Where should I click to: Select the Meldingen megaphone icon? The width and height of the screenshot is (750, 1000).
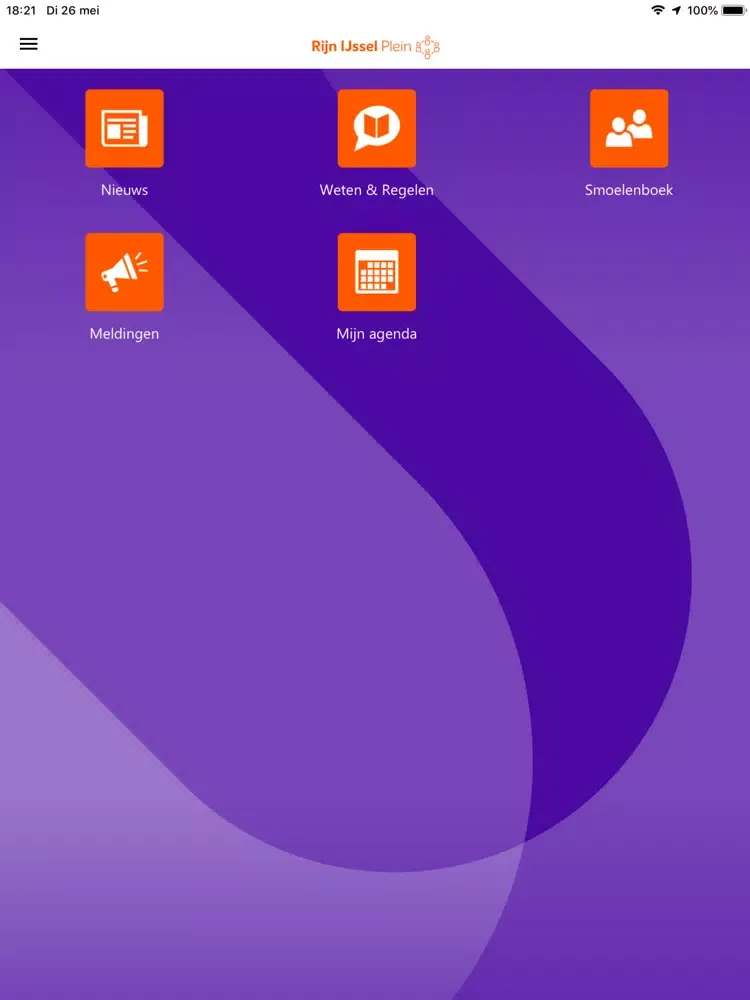click(x=124, y=272)
